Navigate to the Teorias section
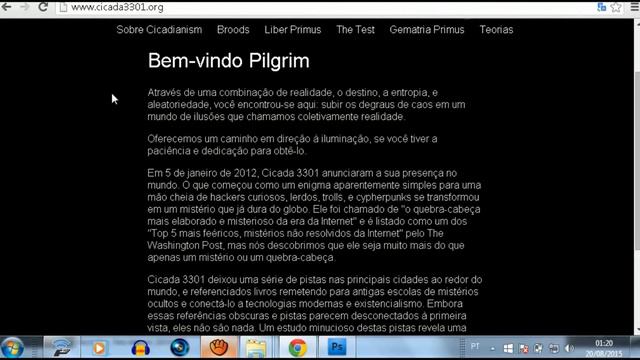The width and height of the screenshot is (640, 360). point(496,30)
